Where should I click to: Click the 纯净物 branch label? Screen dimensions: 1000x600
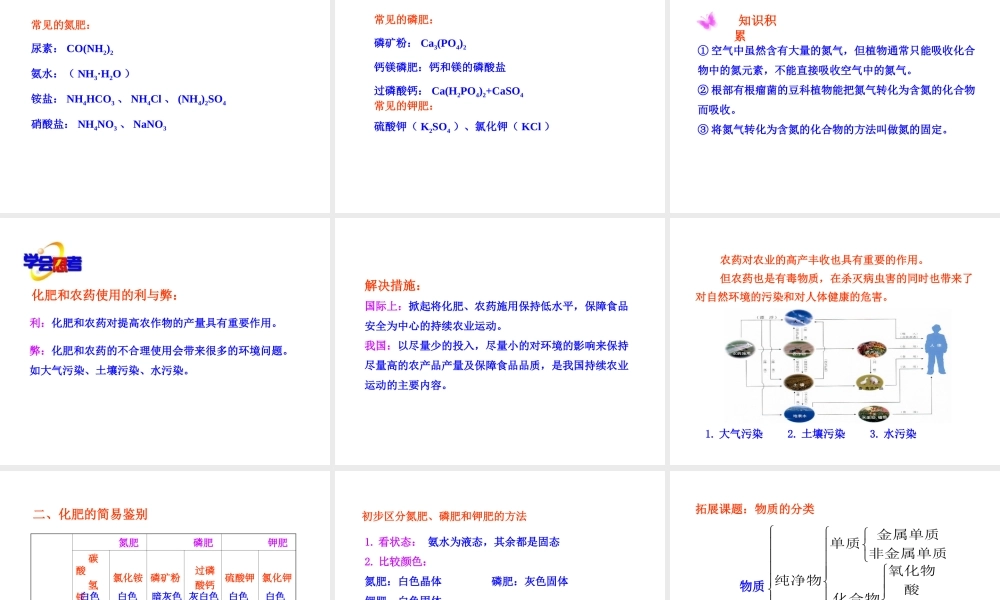(x=798, y=580)
